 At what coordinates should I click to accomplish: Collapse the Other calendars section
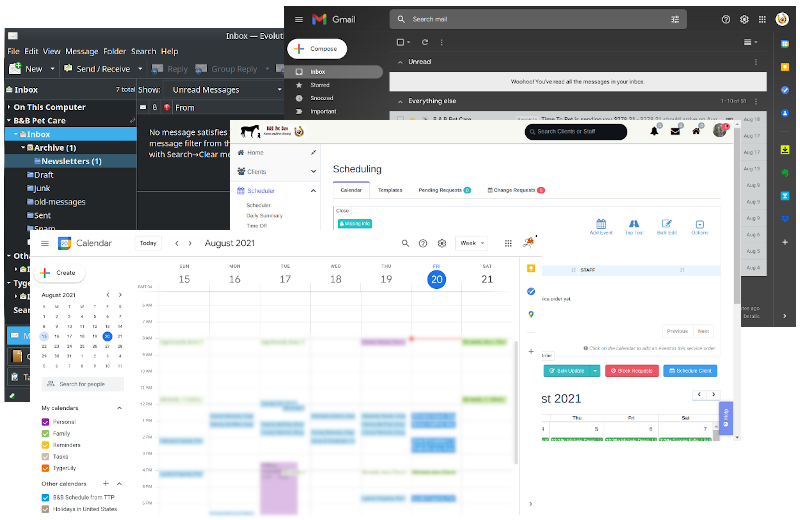click(119, 484)
